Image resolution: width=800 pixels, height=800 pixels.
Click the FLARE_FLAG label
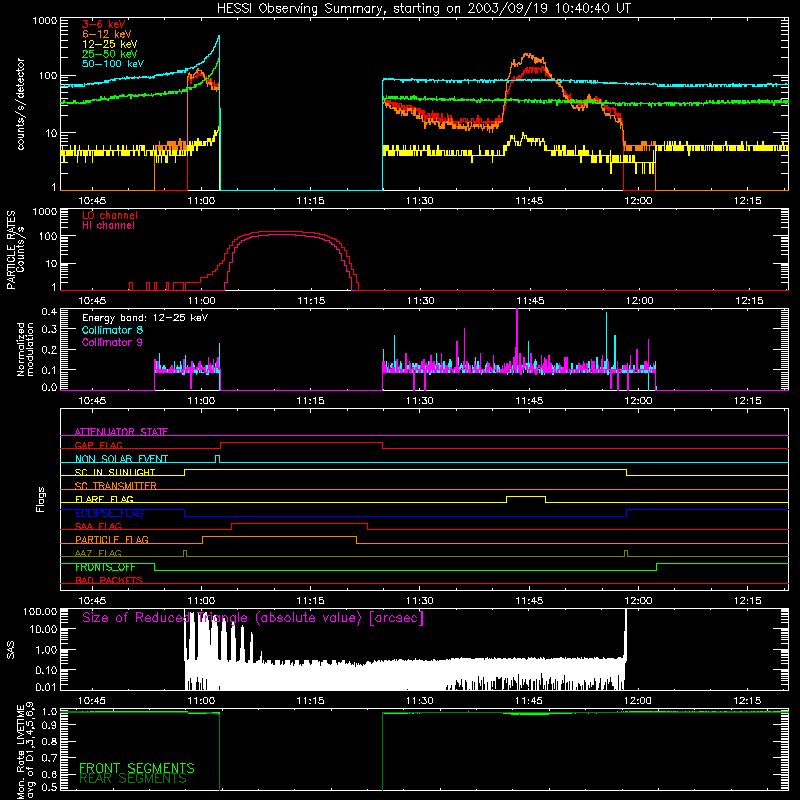click(104, 499)
